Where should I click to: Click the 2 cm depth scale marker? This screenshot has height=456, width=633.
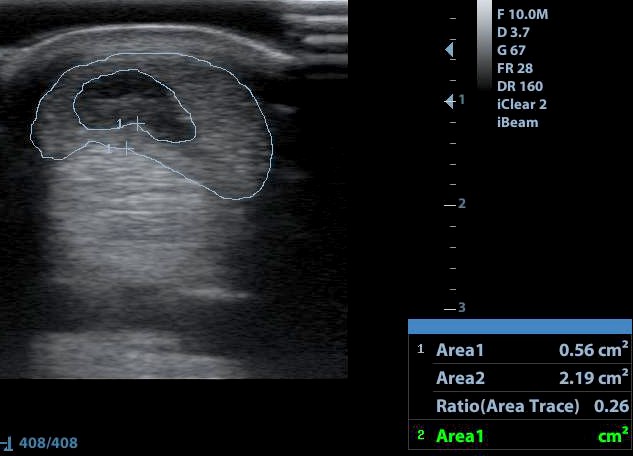pos(455,204)
